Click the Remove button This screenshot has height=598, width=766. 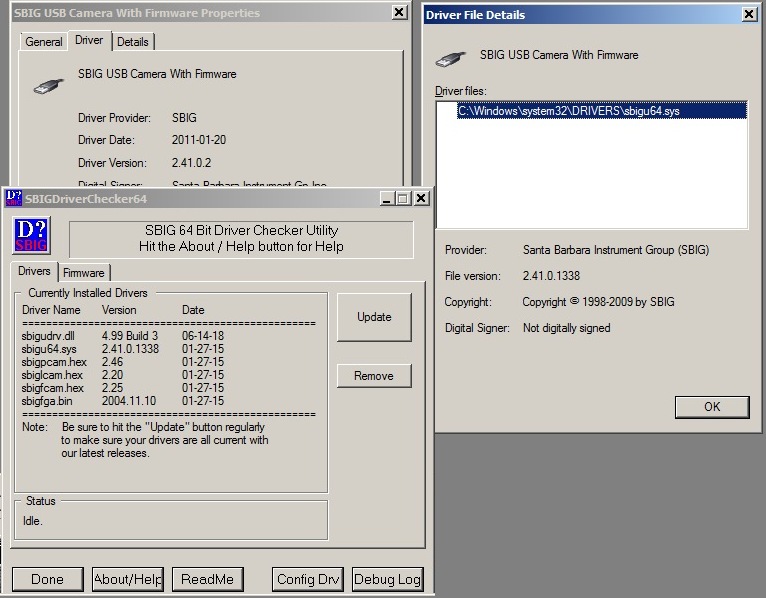374,376
